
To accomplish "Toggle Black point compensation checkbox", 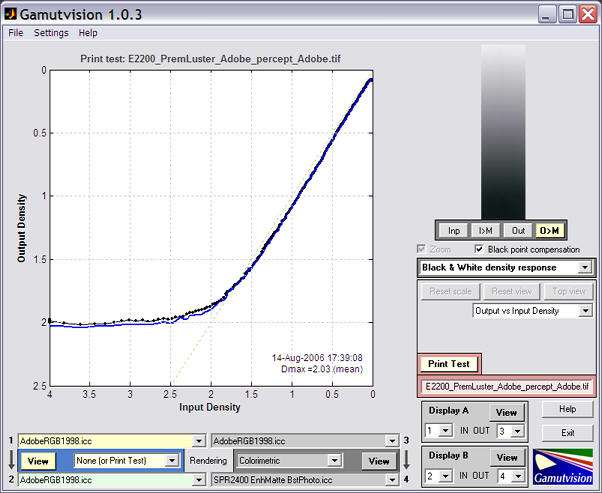I will click(x=479, y=249).
